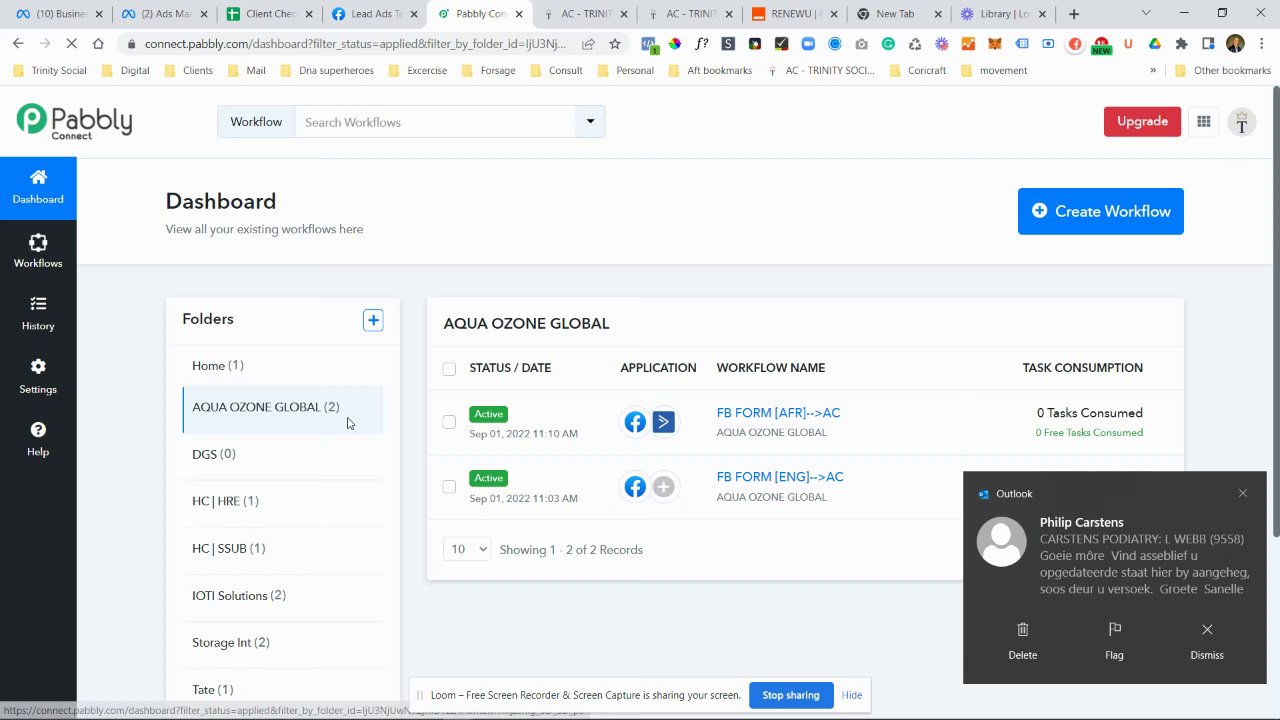
Task: Select the DGS (0) folder
Action: pyautogui.click(x=283, y=454)
